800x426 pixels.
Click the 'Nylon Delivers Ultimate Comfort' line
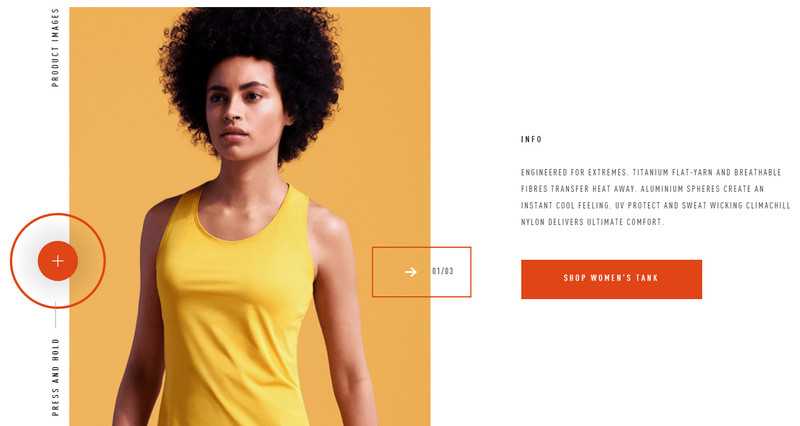coord(592,222)
